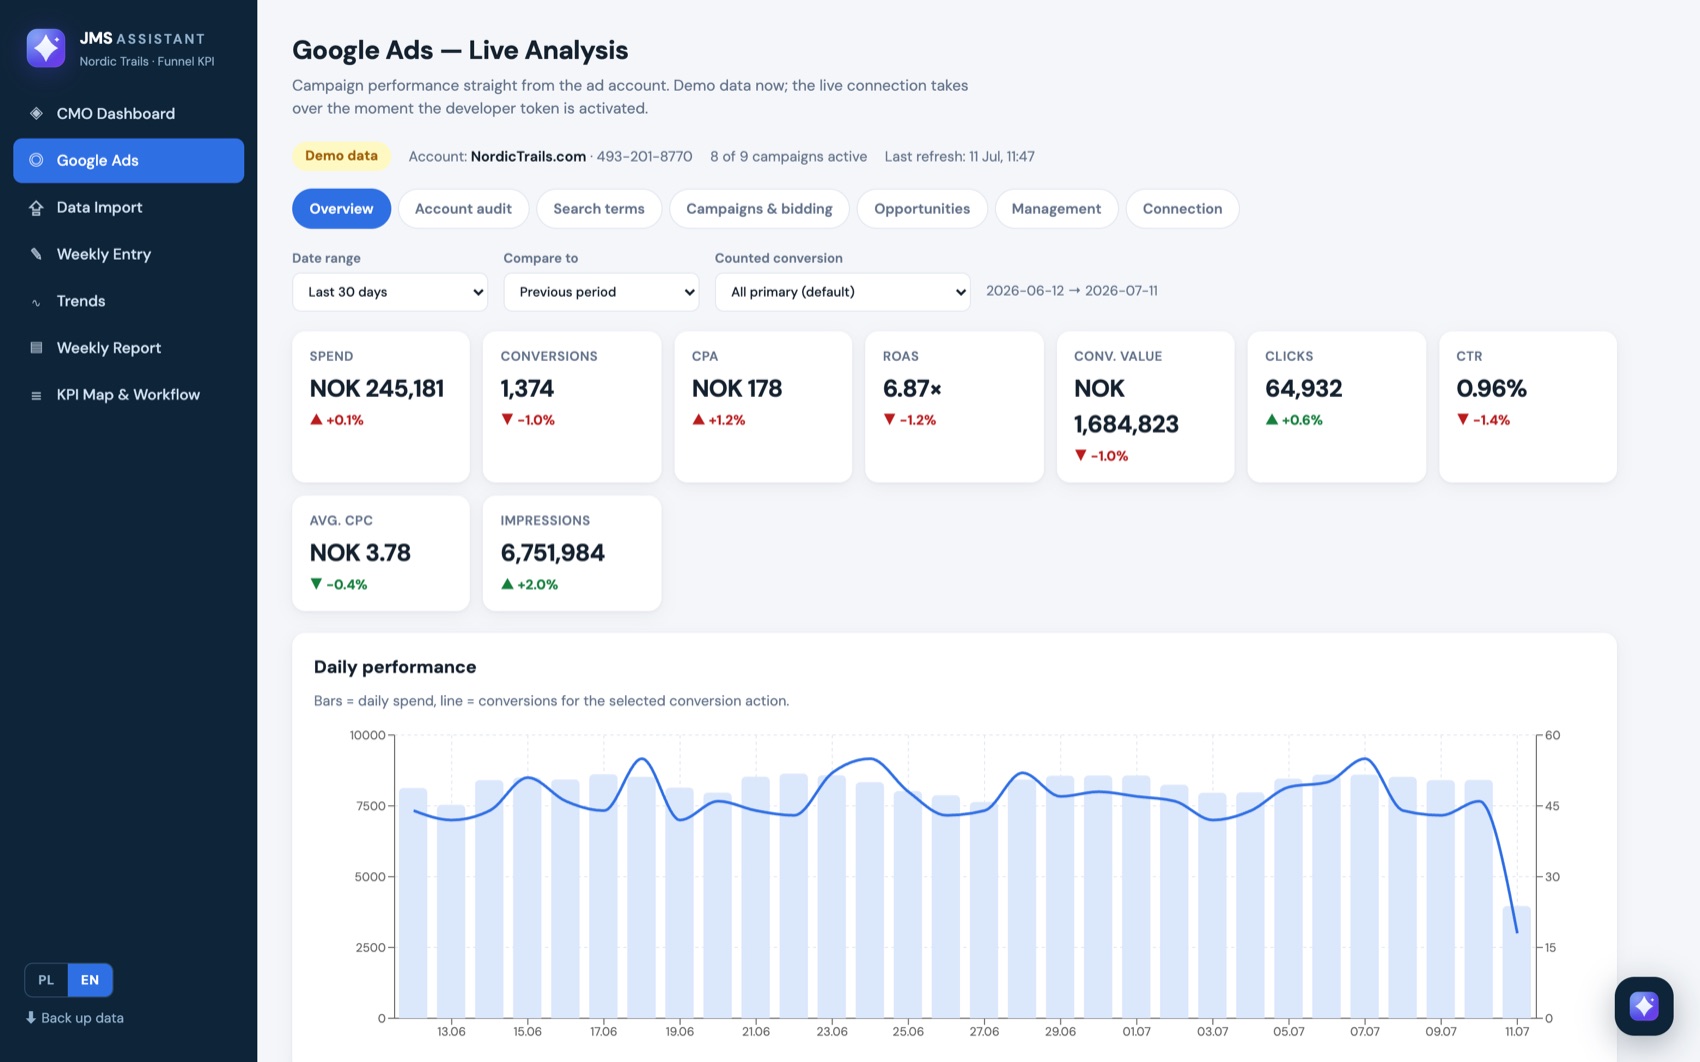
Task: Click the date span 2026-06-12 → 2026-07-11
Action: [x=1072, y=291]
